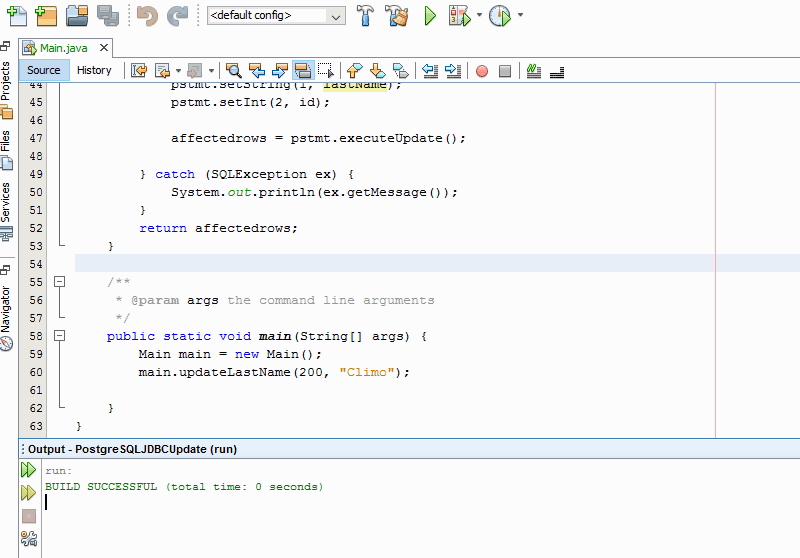Close the Main.java editor tab
This screenshot has height=558, width=800.
104,48
